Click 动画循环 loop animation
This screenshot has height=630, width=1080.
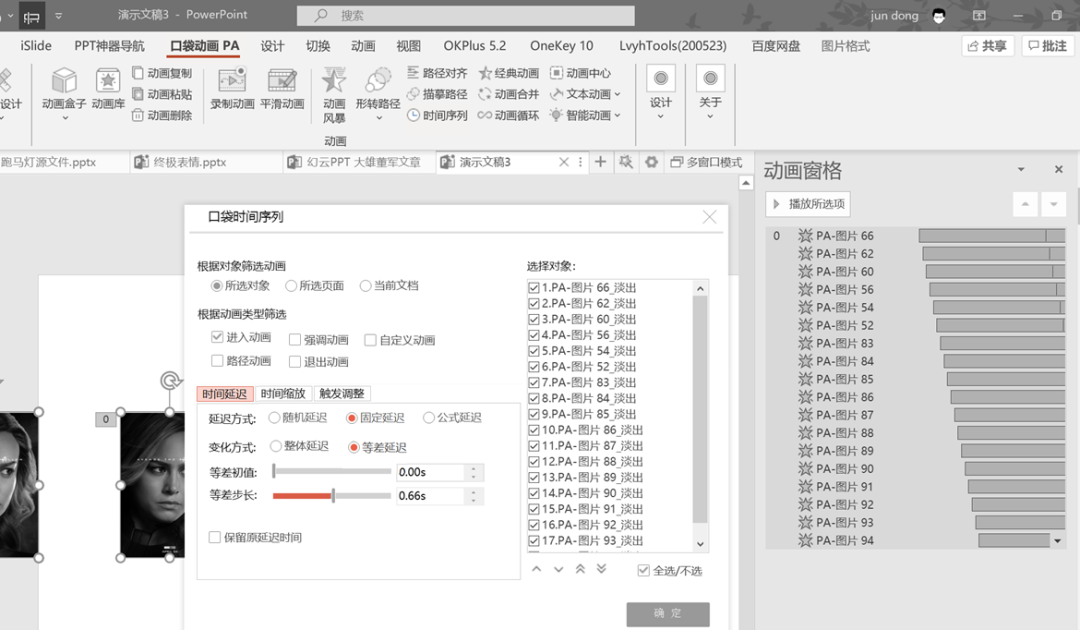(x=509, y=115)
